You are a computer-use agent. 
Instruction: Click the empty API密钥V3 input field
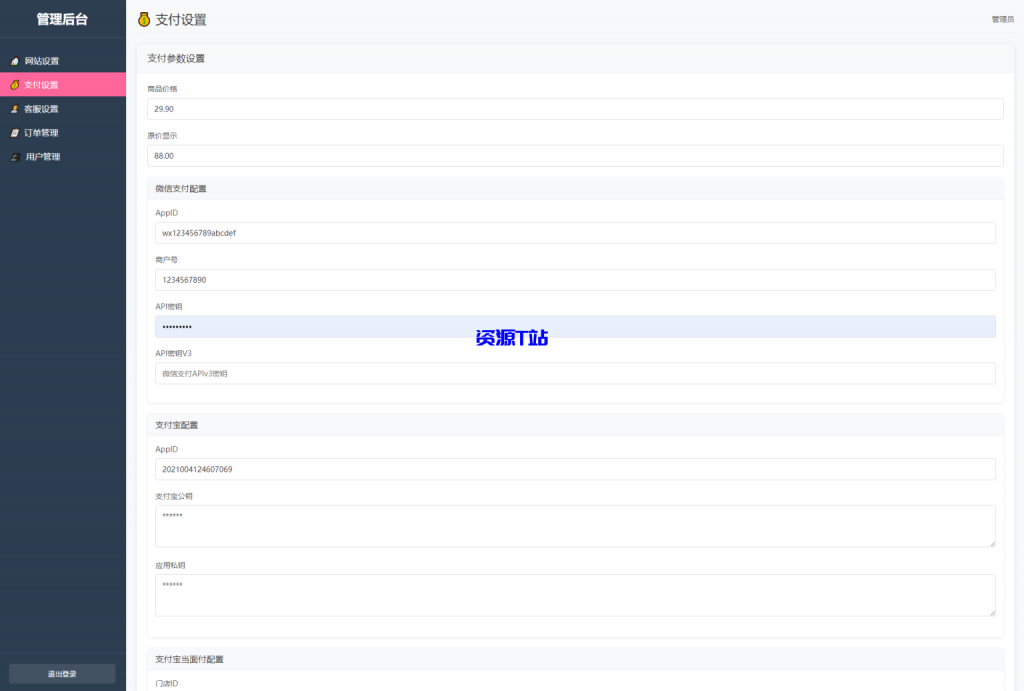point(575,373)
